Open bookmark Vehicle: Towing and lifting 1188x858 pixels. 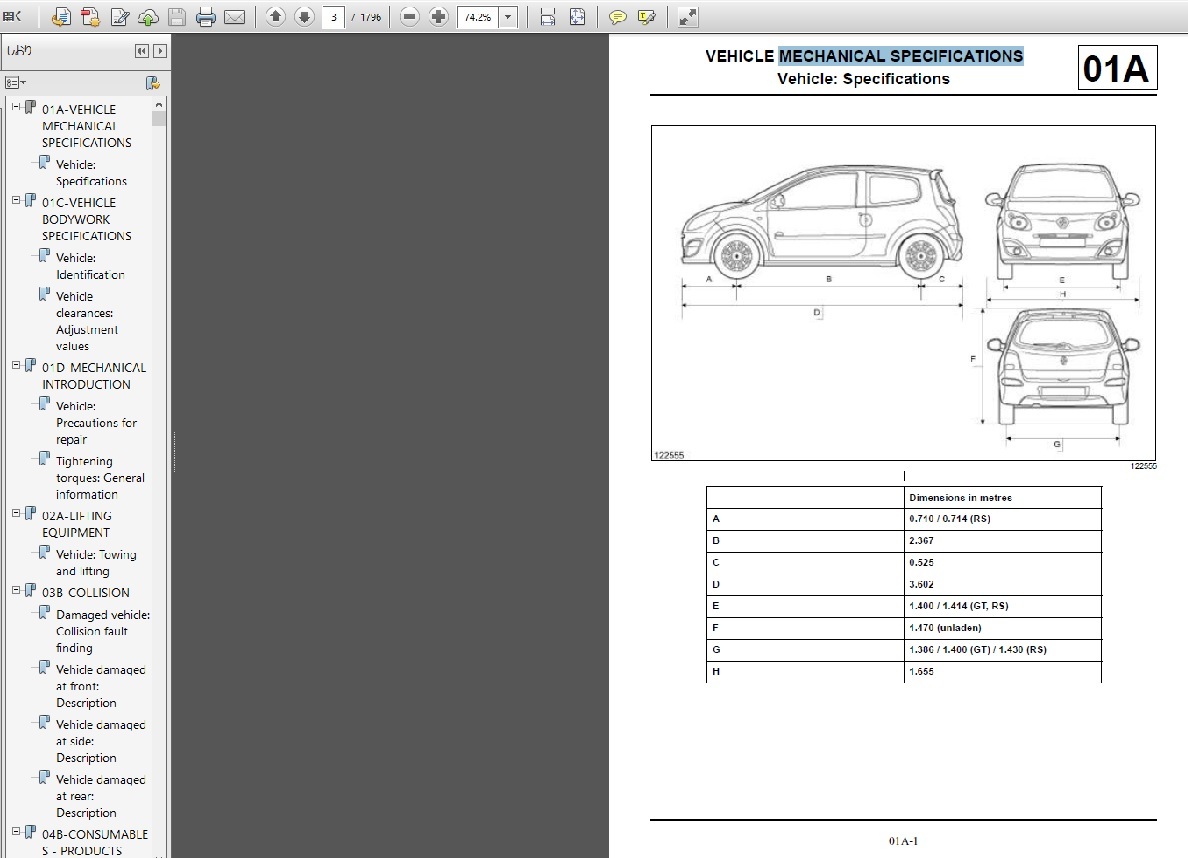(96, 562)
